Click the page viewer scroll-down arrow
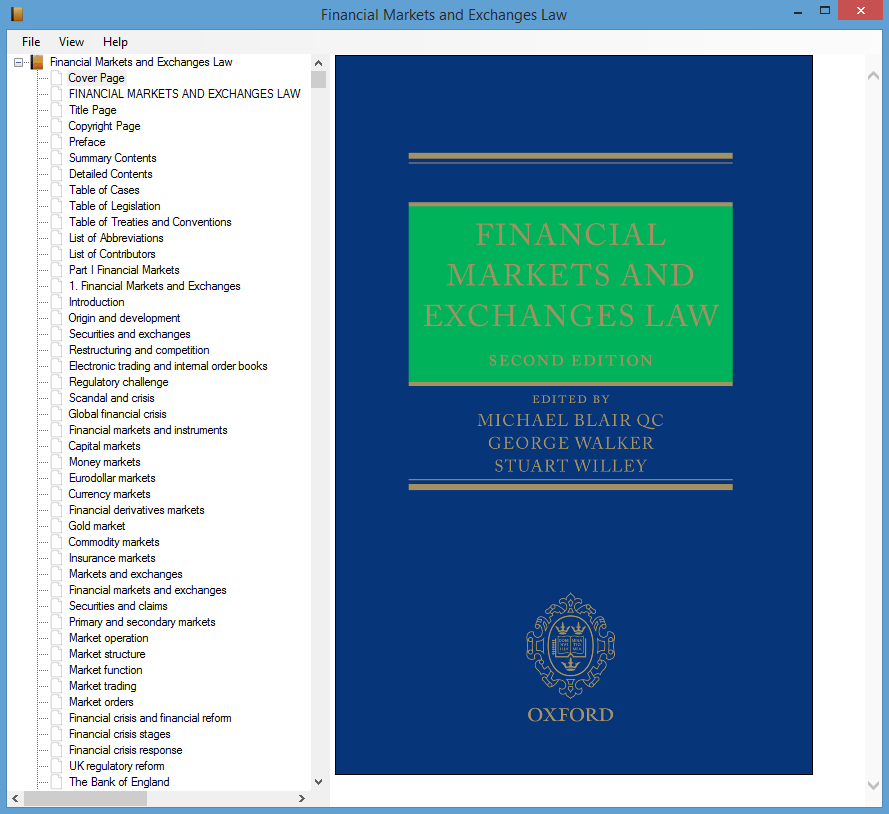Image resolution: width=889 pixels, height=814 pixels. (x=873, y=785)
